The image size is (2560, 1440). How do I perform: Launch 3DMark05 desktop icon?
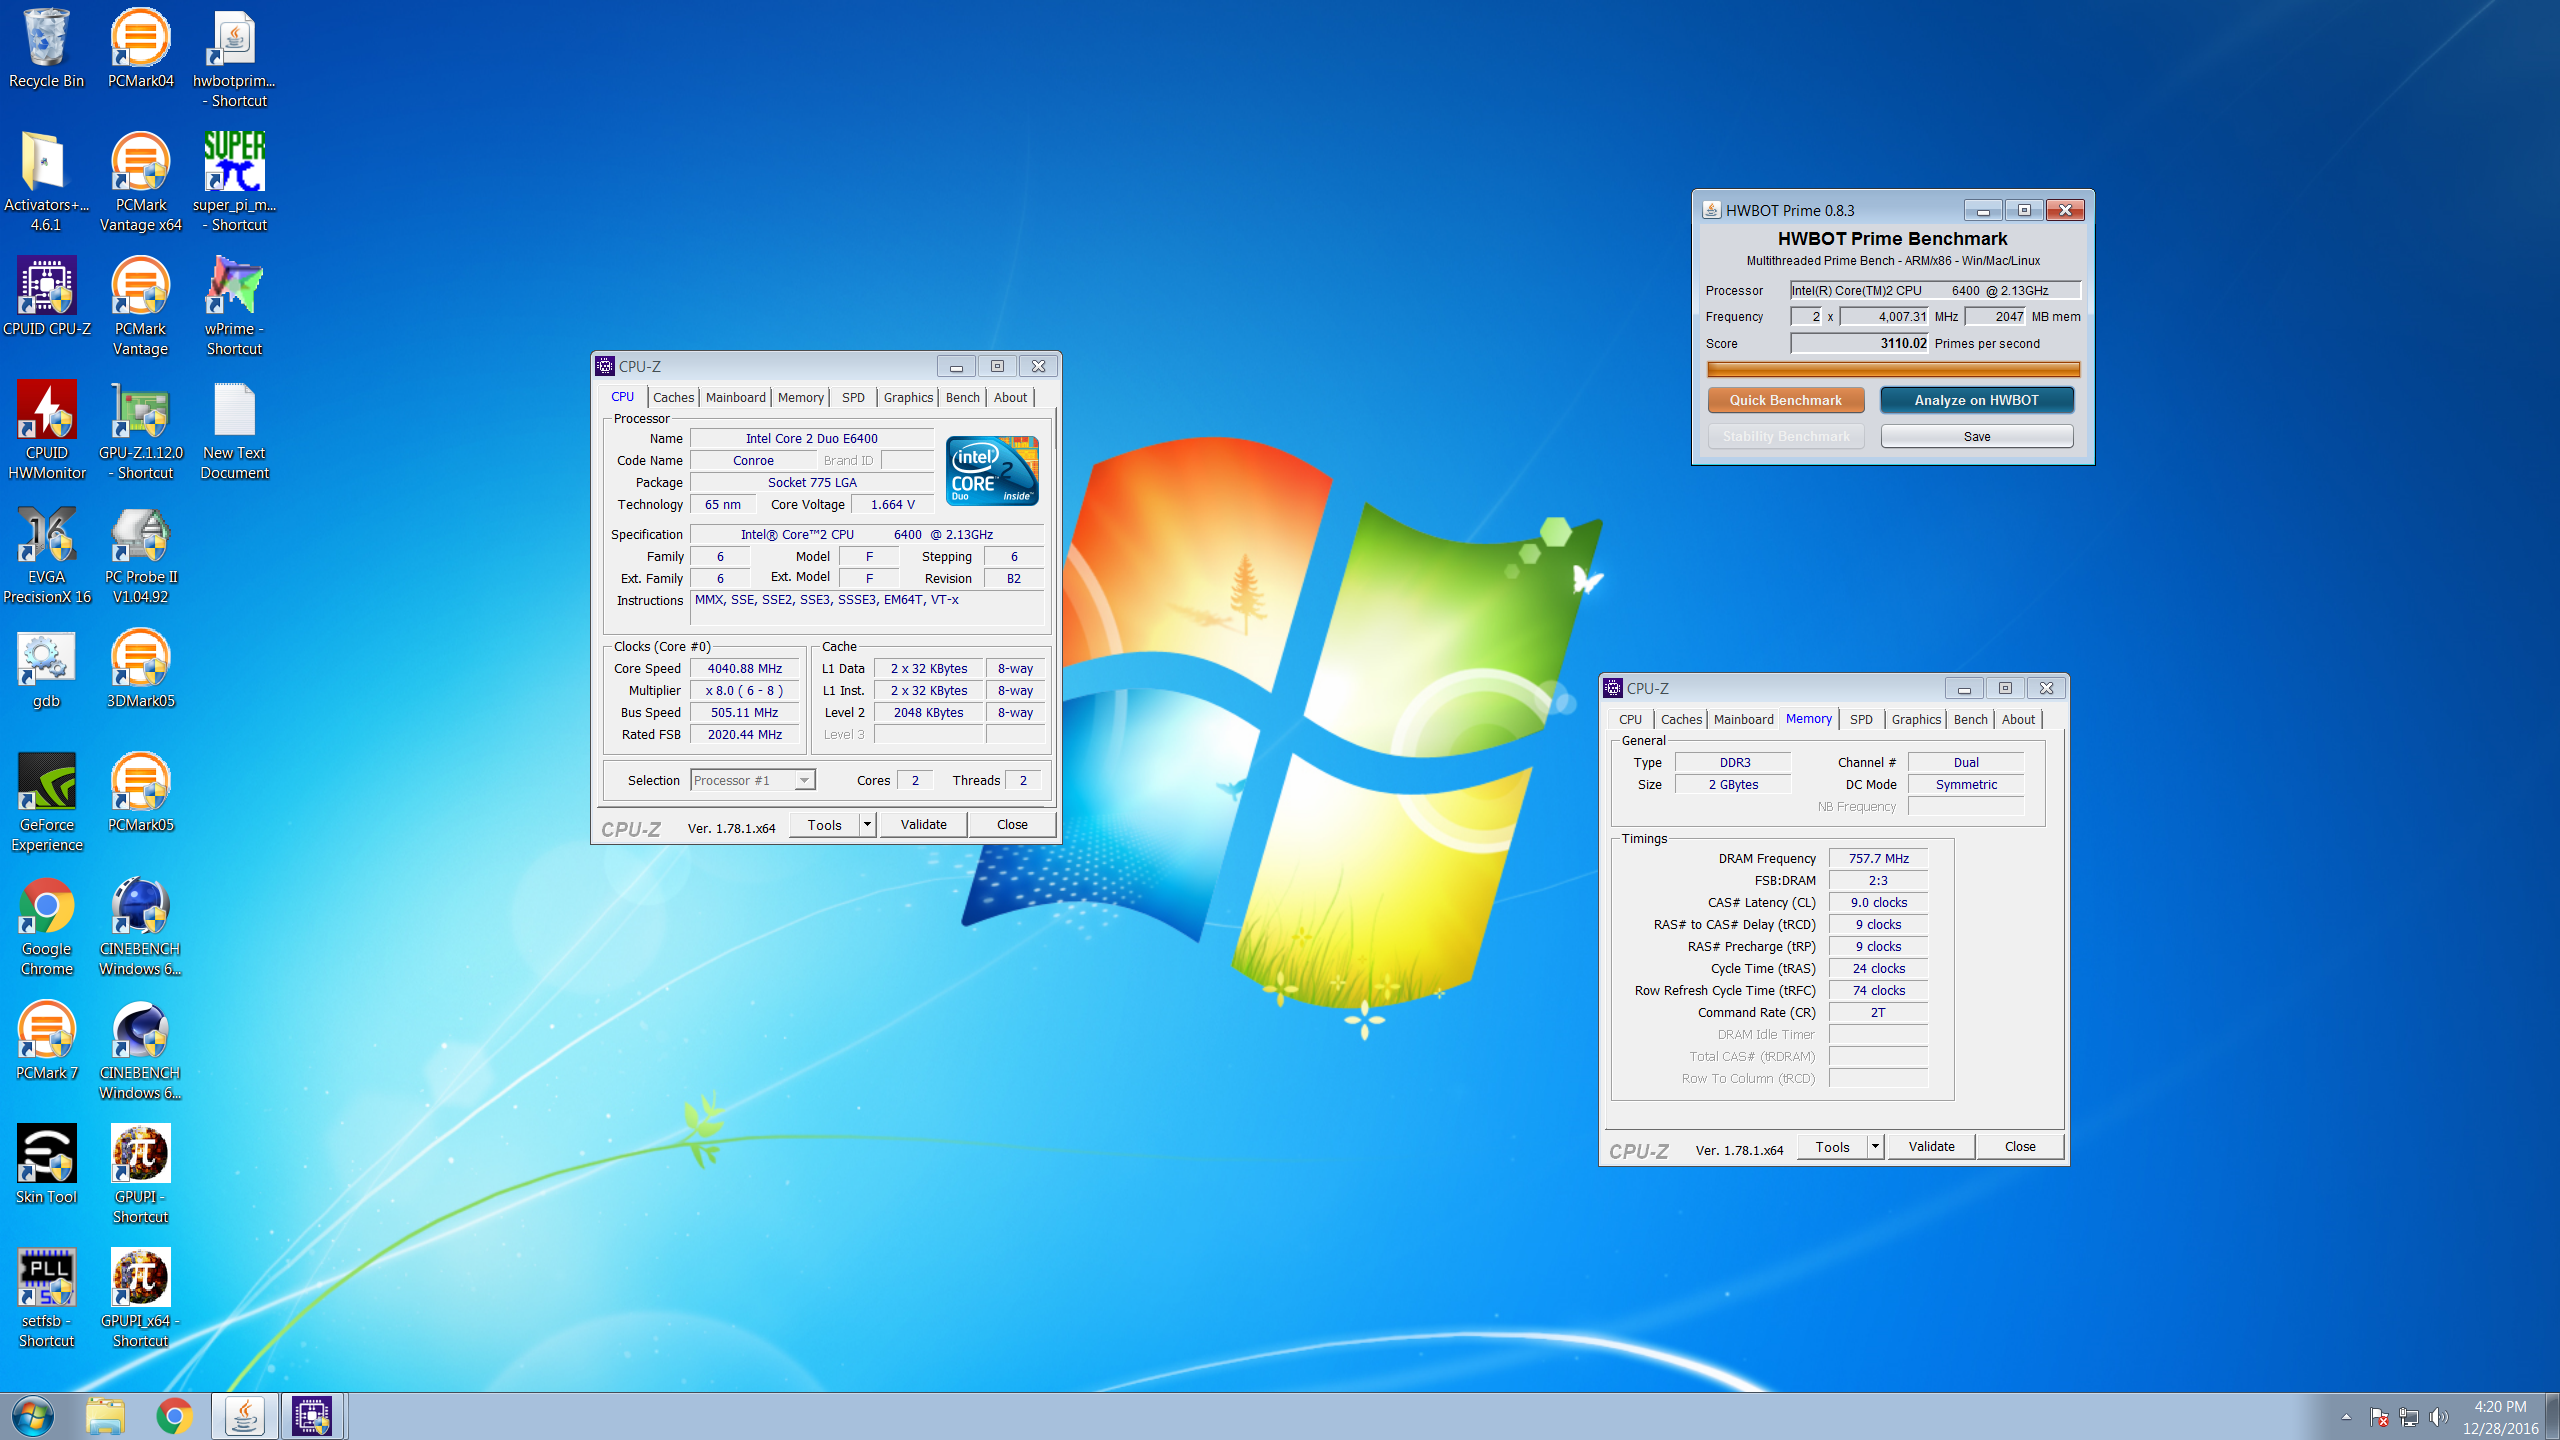[140, 668]
